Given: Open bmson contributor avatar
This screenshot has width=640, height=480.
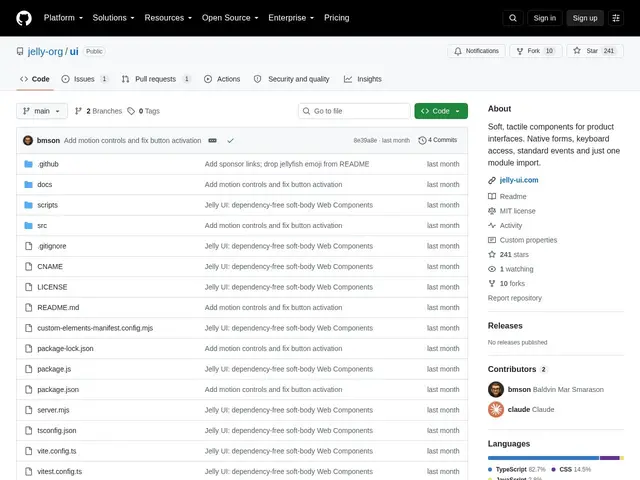Looking at the screenshot, I should [x=496, y=389].
